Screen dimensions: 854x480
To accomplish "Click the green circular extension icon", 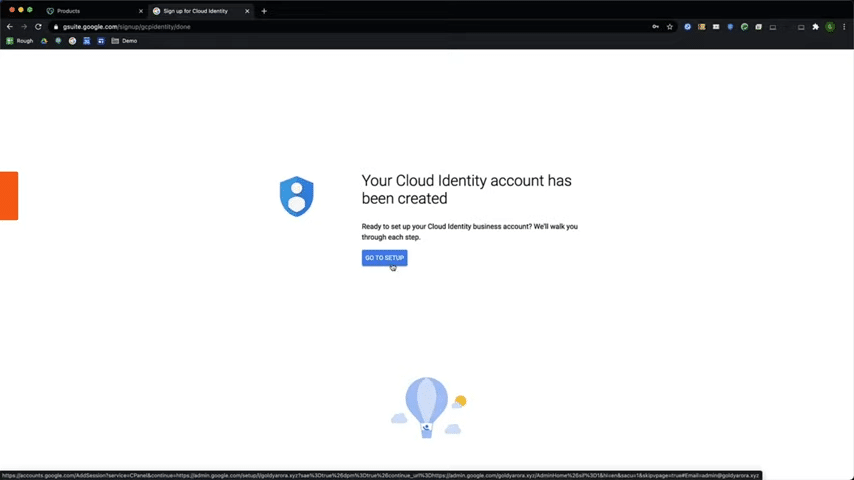I will [744, 27].
